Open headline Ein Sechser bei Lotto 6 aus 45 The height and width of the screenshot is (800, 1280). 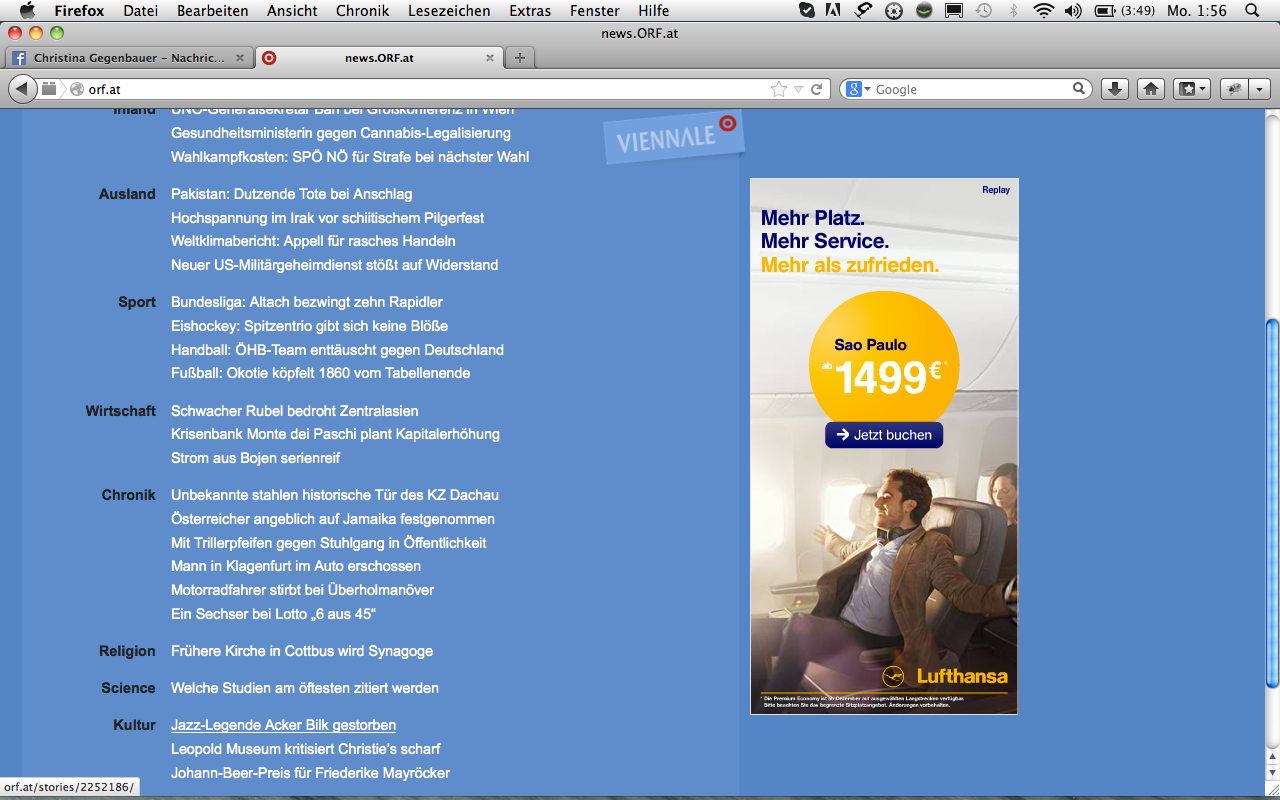coord(273,614)
